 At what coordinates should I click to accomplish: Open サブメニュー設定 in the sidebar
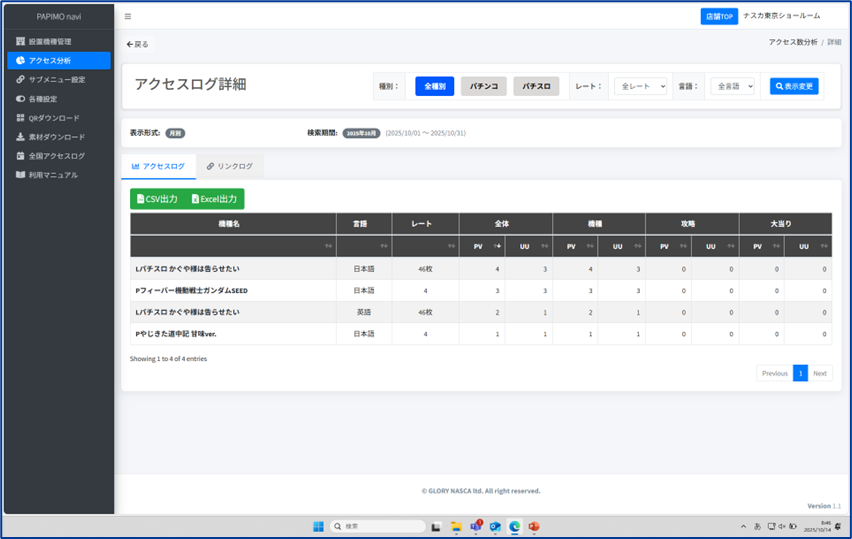[x=56, y=80]
